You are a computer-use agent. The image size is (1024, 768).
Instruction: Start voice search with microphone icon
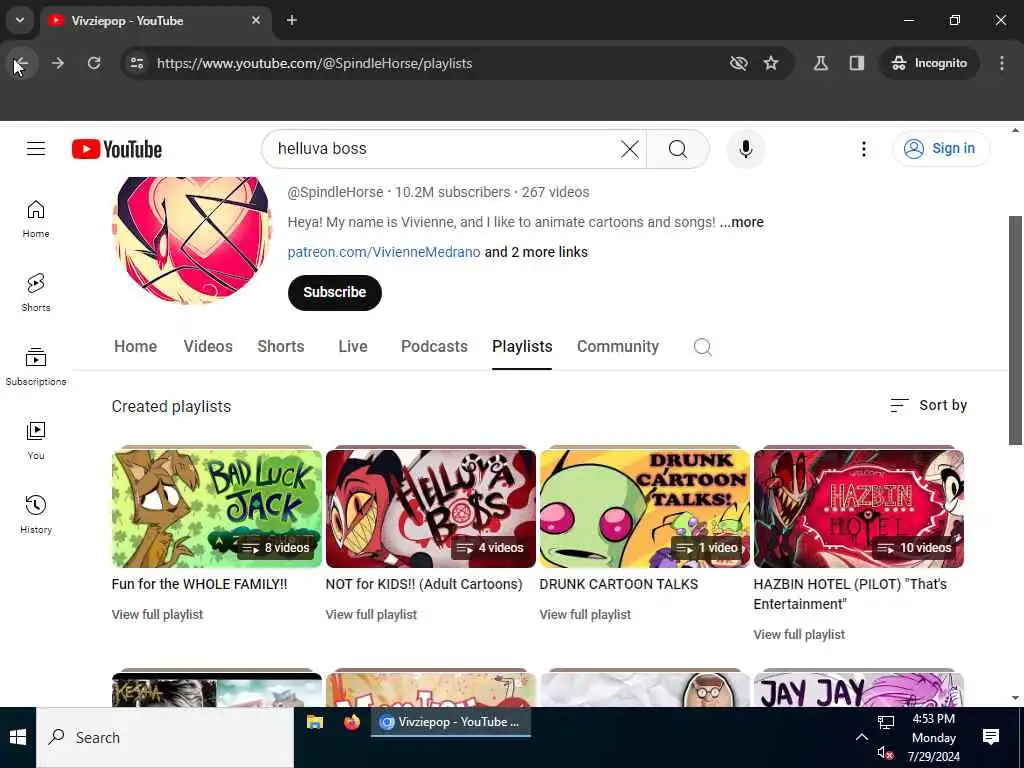click(745, 149)
